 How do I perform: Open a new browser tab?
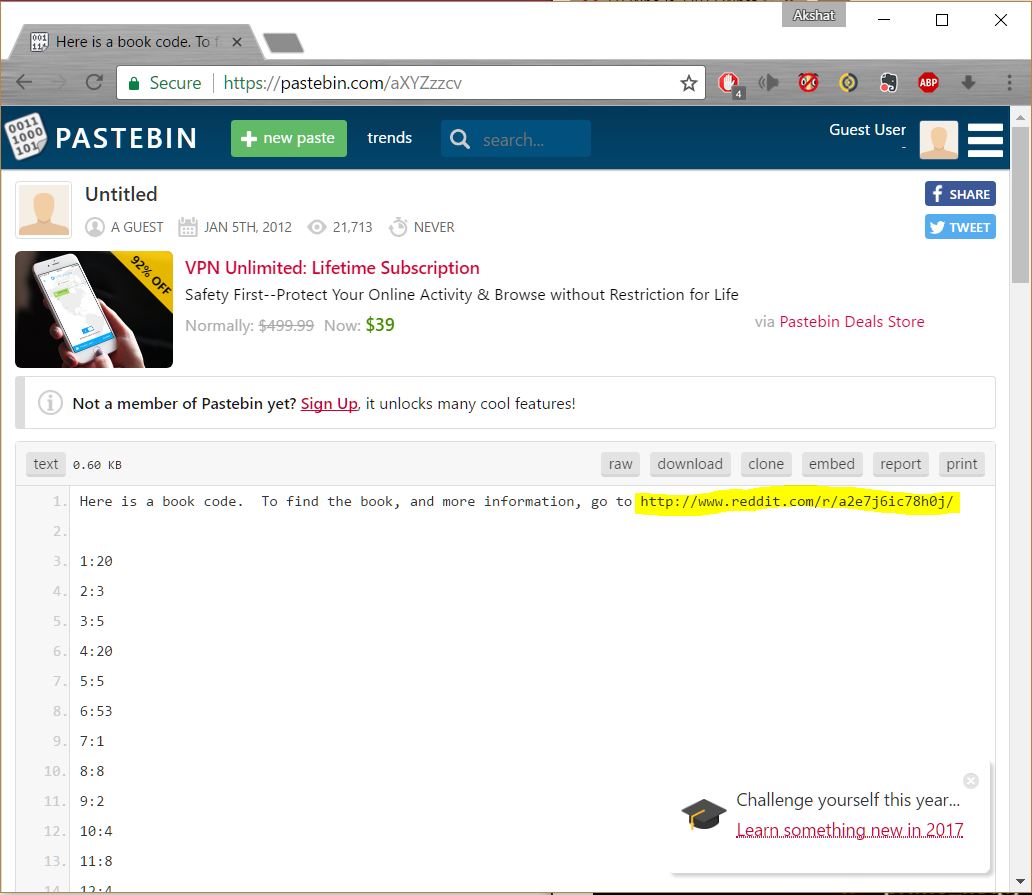coord(284,43)
